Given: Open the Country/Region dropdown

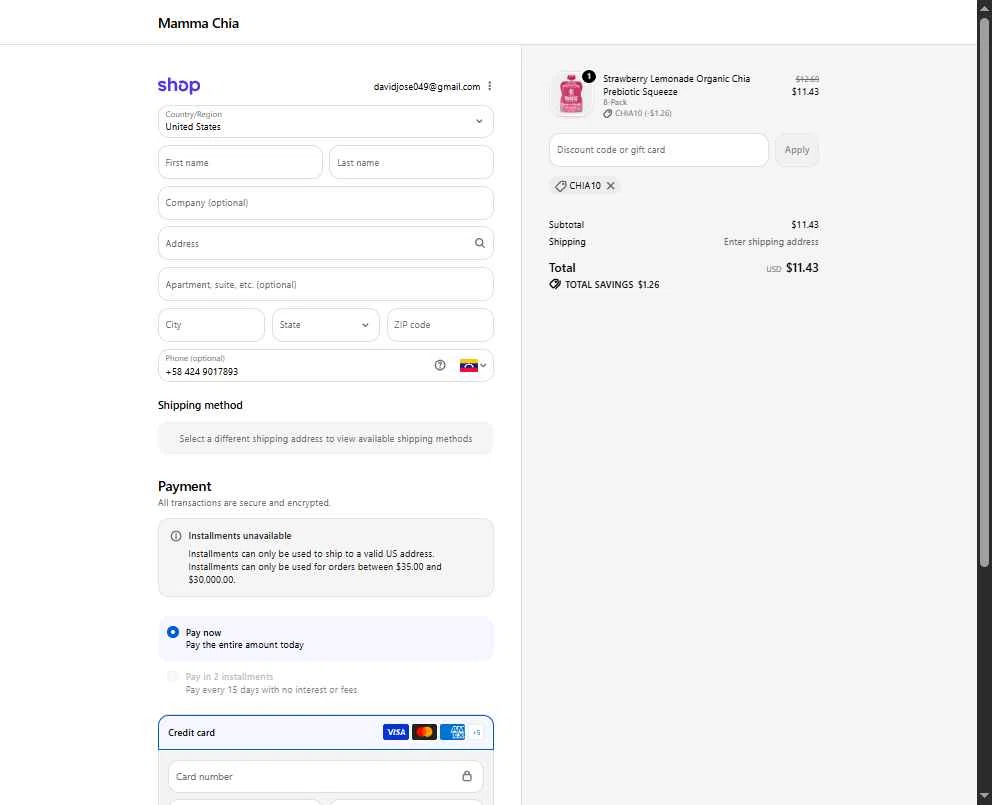Looking at the screenshot, I should 326,122.
